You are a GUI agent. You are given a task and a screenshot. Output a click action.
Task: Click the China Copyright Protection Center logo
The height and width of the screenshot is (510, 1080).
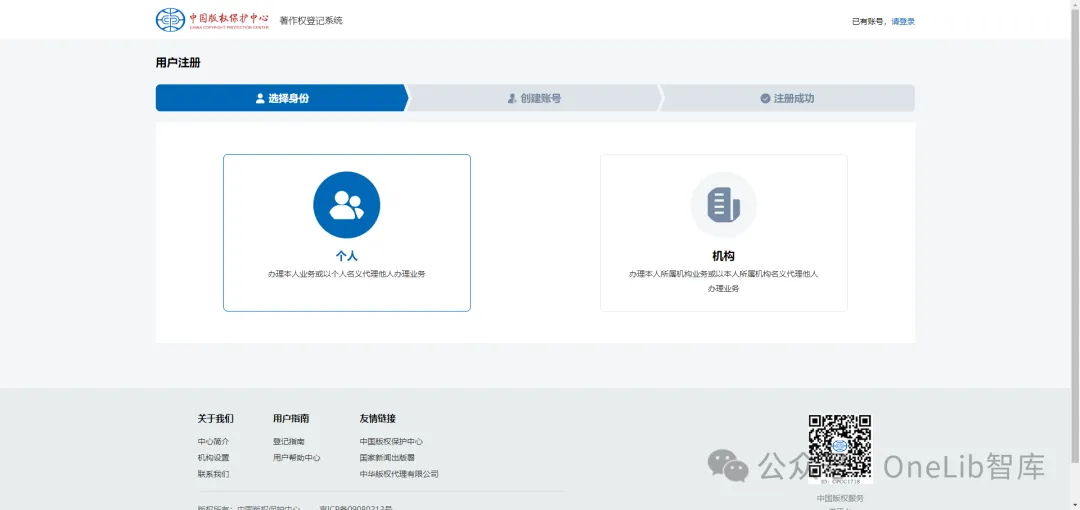click(x=212, y=20)
